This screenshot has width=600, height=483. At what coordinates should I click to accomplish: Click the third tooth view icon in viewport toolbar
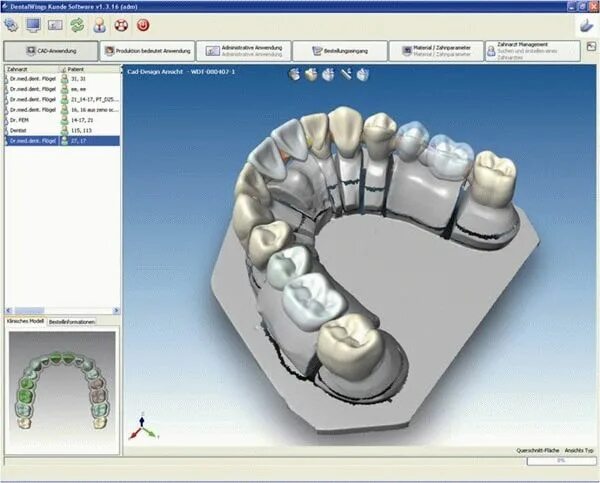point(328,74)
